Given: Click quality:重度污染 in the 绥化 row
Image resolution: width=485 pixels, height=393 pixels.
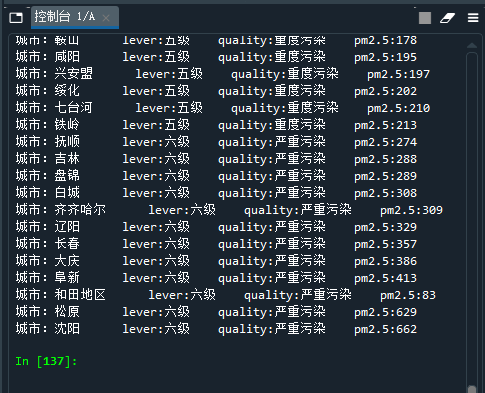Looking at the screenshot, I should [x=272, y=91].
